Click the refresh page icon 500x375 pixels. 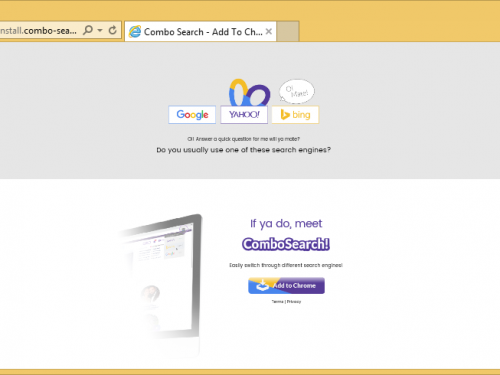[113, 30]
